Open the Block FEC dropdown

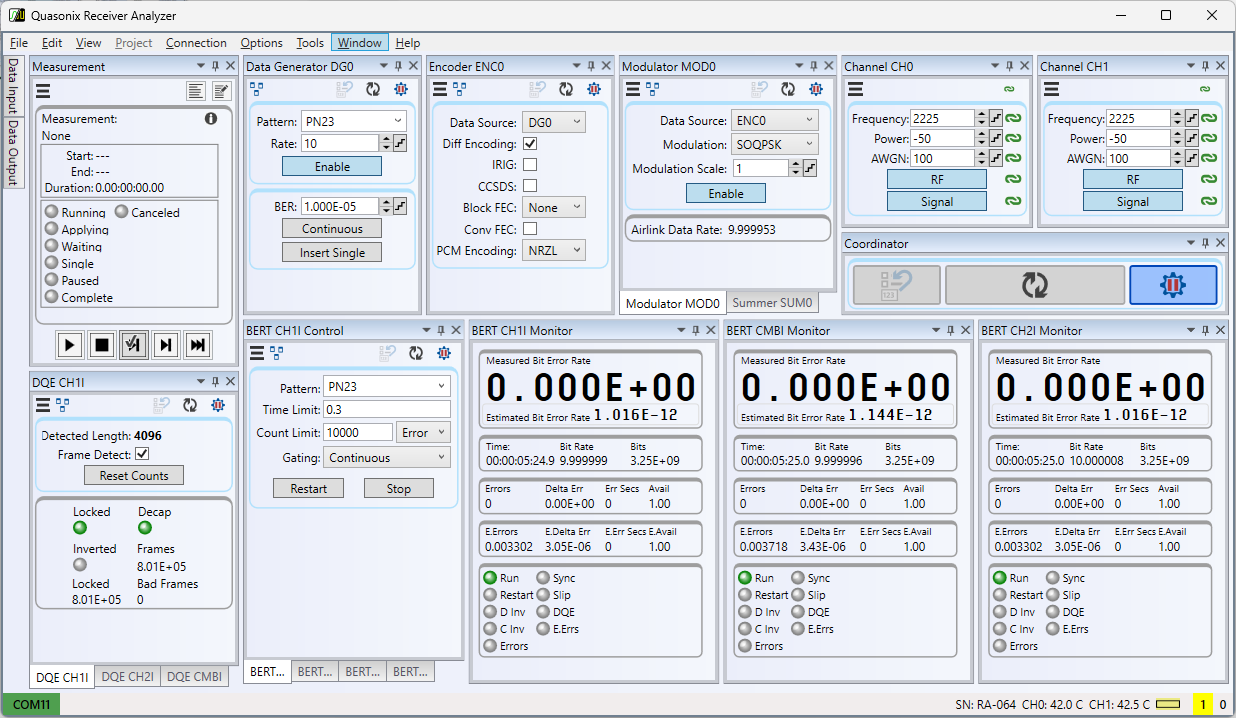[x=554, y=207]
